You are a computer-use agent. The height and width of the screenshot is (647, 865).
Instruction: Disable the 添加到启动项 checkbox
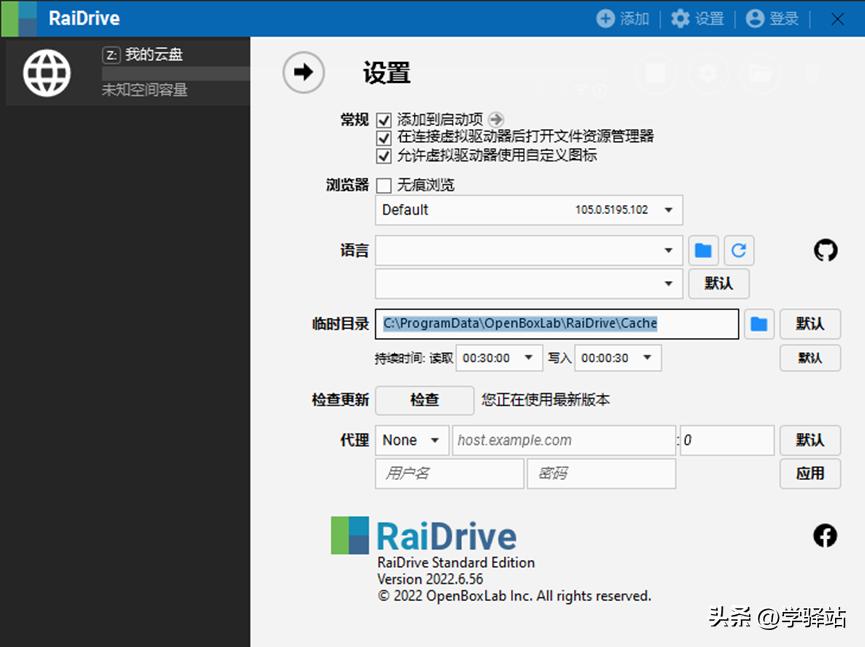(383, 118)
